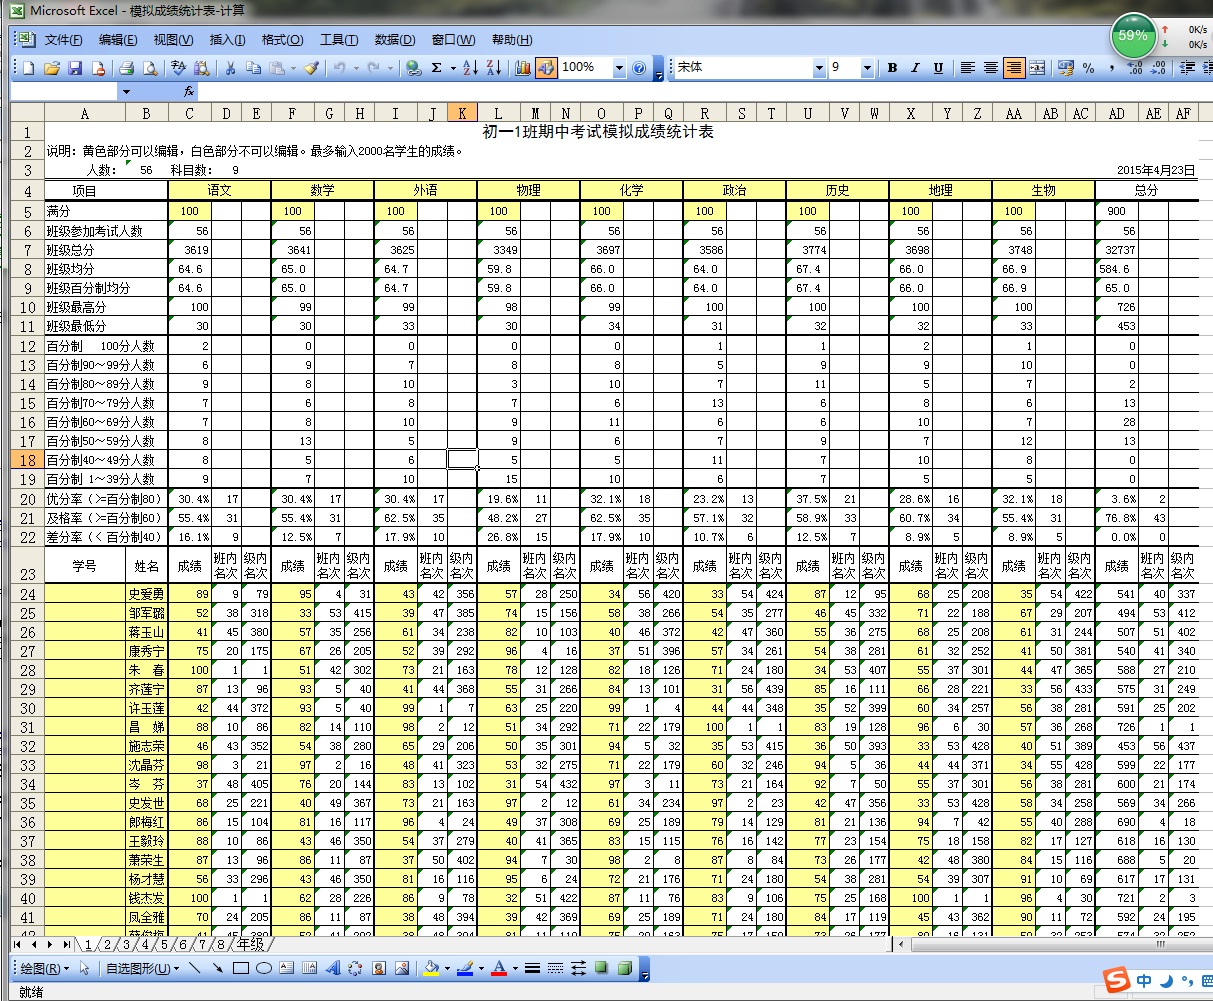
Task: Sort ascending with the A-Z icon
Action: (471, 68)
